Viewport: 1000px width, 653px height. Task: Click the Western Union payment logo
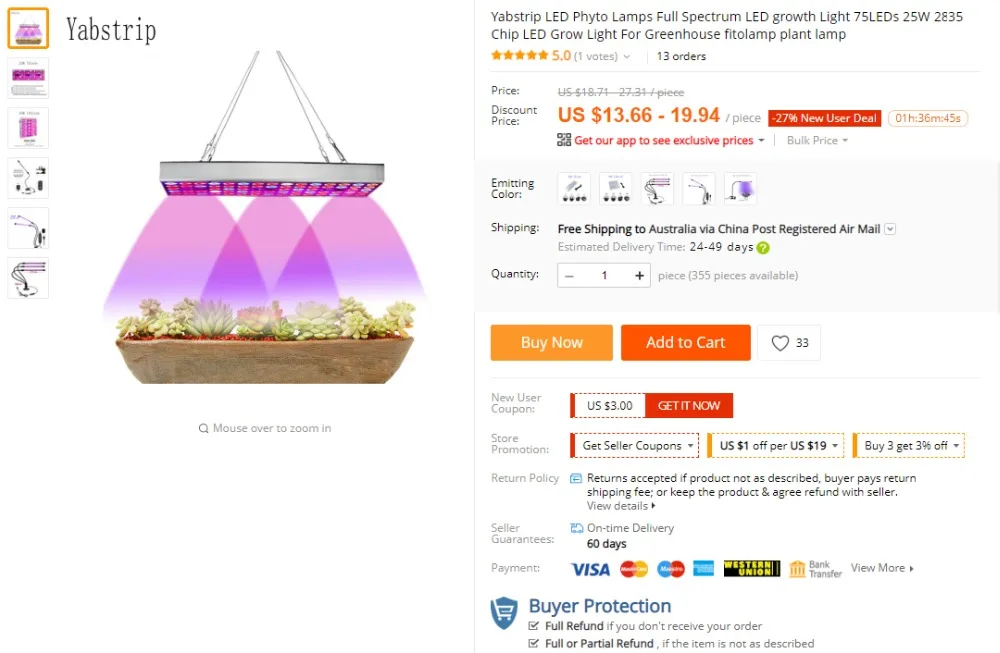[752, 569]
